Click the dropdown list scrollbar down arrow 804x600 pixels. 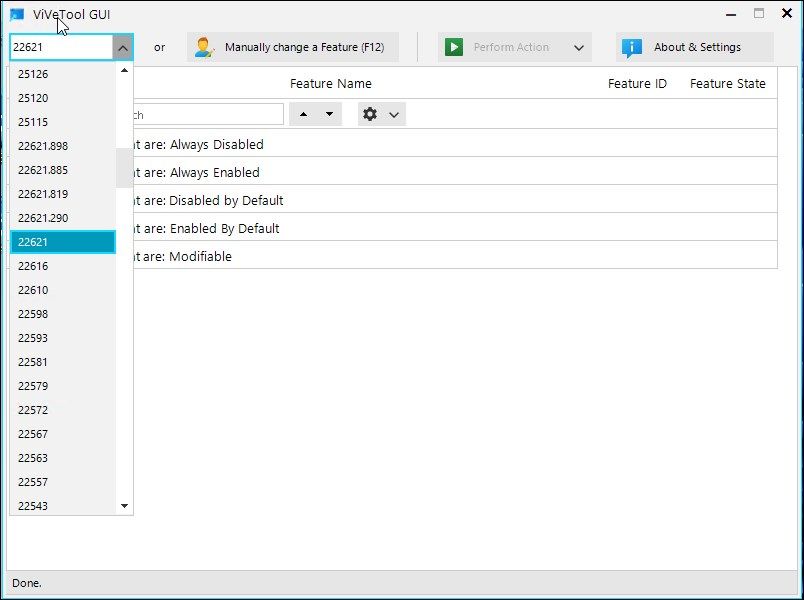(x=125, y=505)
